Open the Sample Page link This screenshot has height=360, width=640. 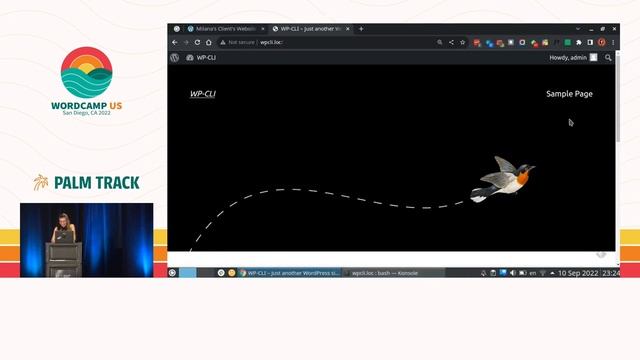569,94
